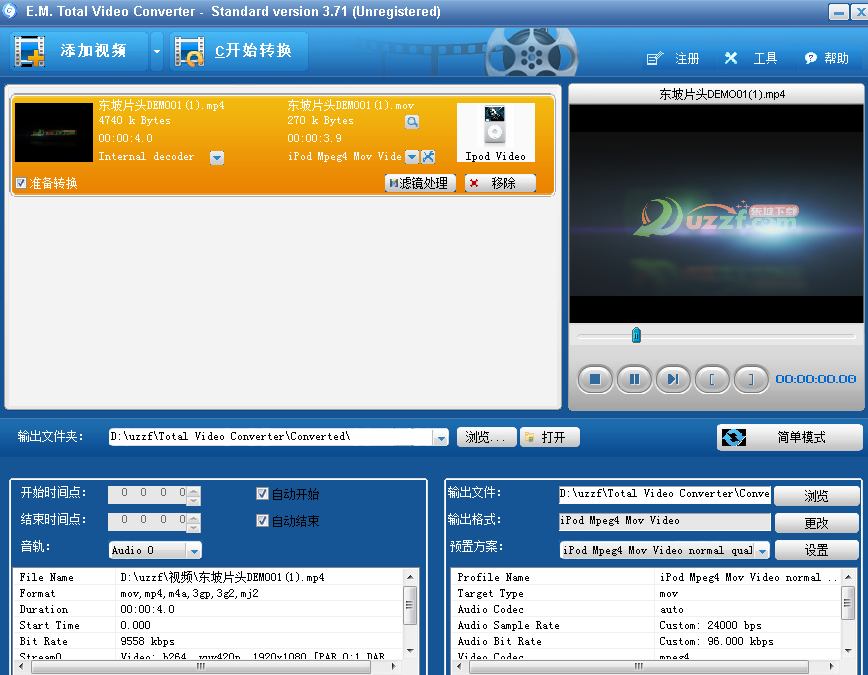Set end mark with right bracket button
Image resolution: width=868 pixels, height=675 pixels.
point(751,379)
